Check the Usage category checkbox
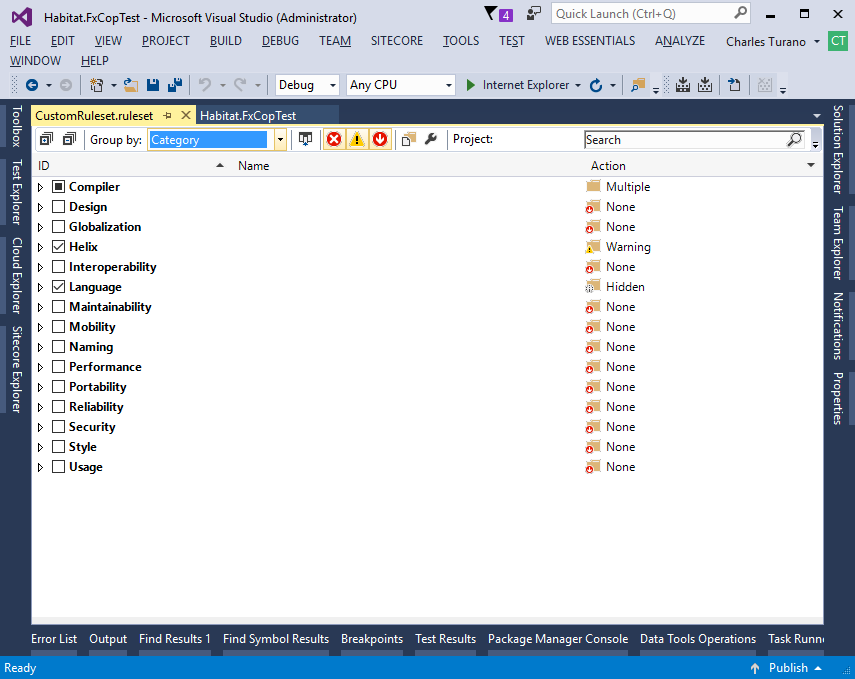 58,467
